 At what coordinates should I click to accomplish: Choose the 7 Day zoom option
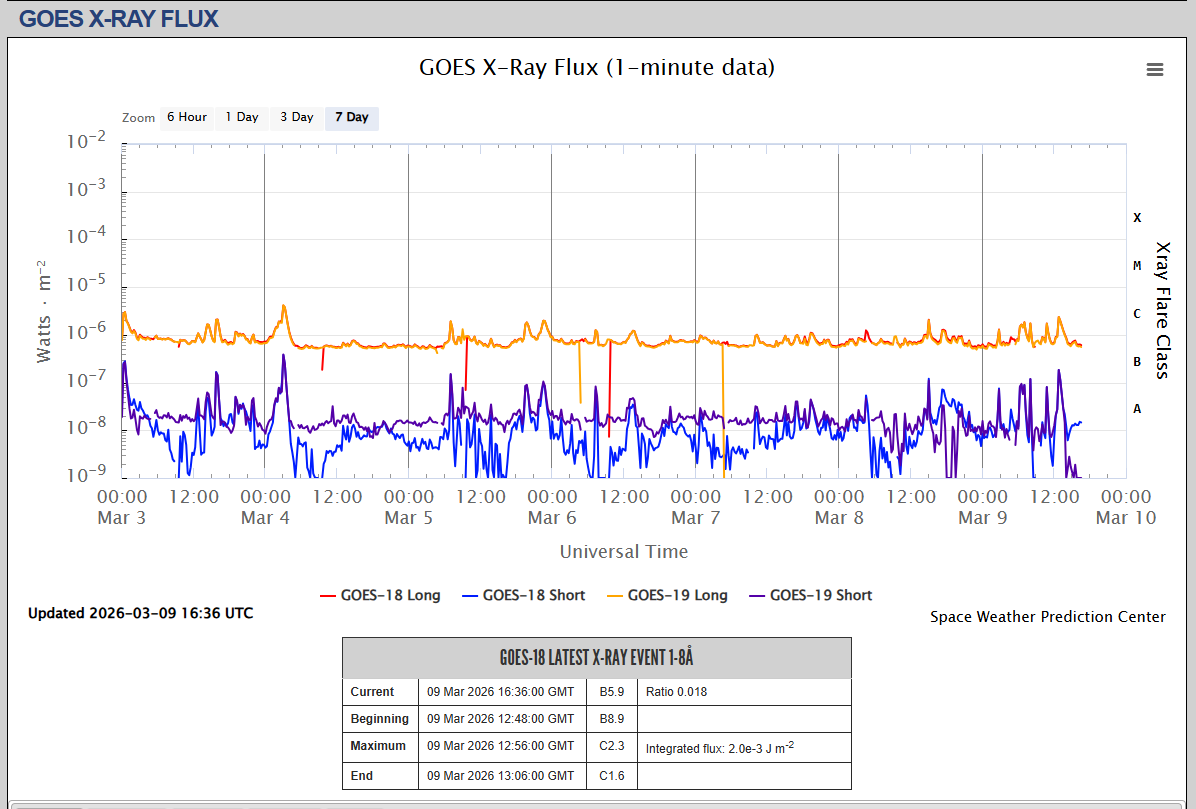(351, 118)
